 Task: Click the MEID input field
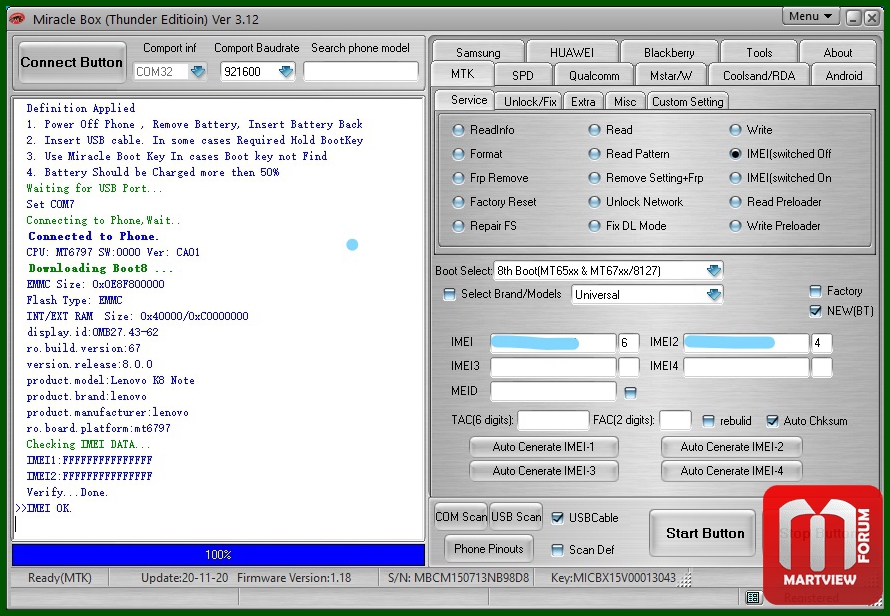(553, 391)
